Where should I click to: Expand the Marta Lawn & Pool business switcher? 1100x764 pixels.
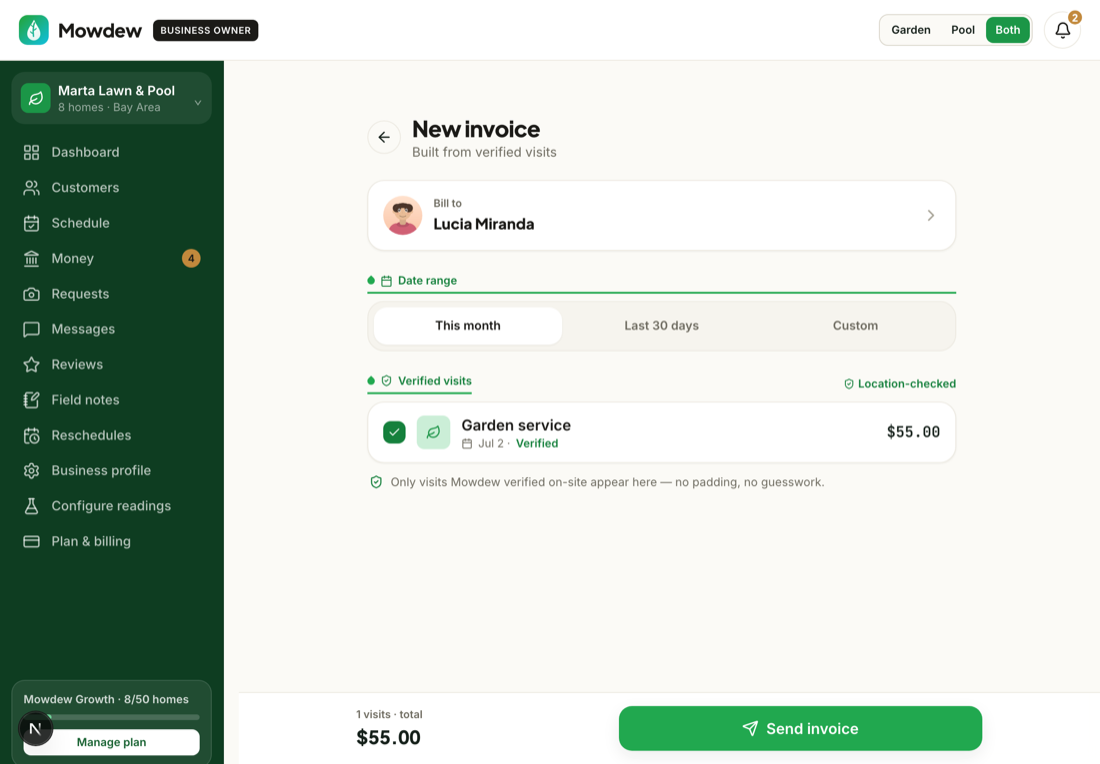point(112,98)
